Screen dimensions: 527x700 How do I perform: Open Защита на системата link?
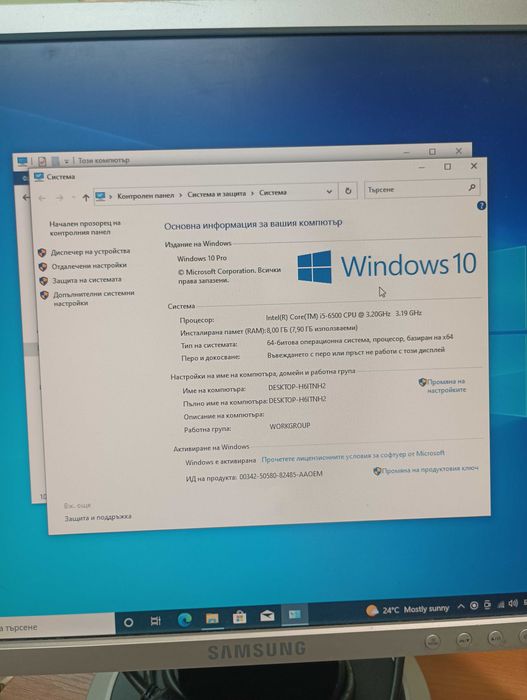(x=87, y=280)
